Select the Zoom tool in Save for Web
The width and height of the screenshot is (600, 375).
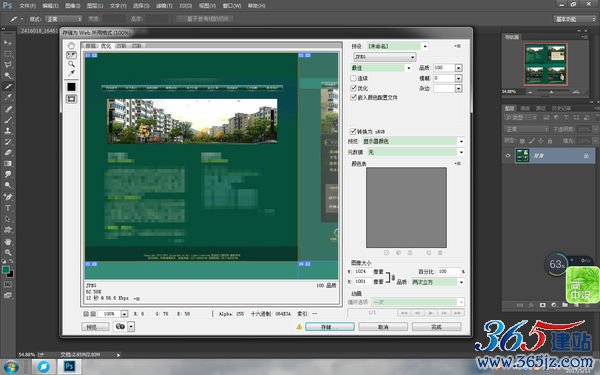tap(71, 64)
